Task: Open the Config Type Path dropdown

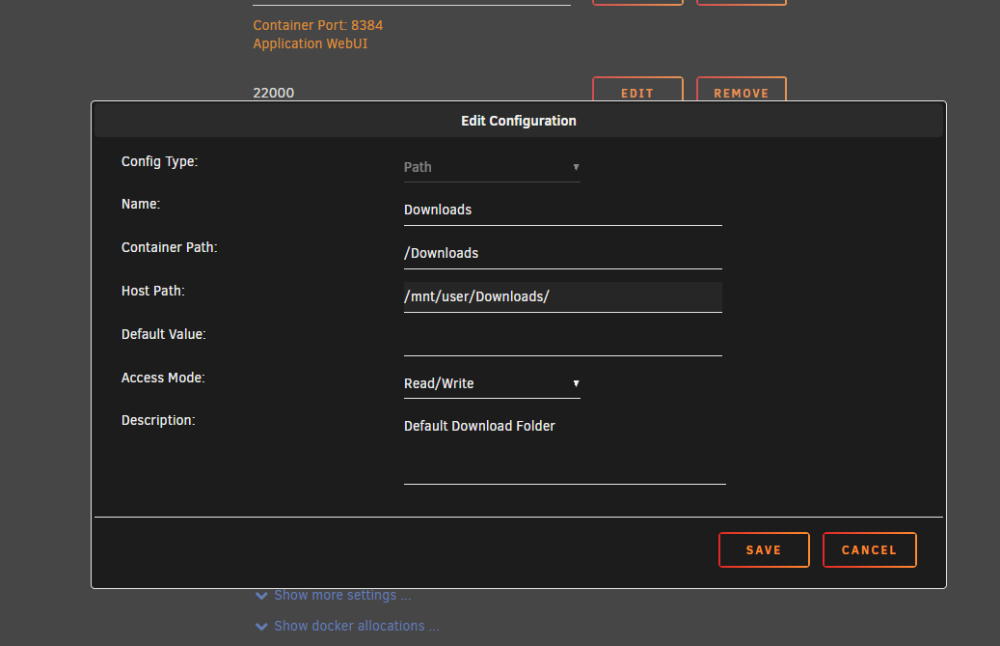Action: pos(492,167)
